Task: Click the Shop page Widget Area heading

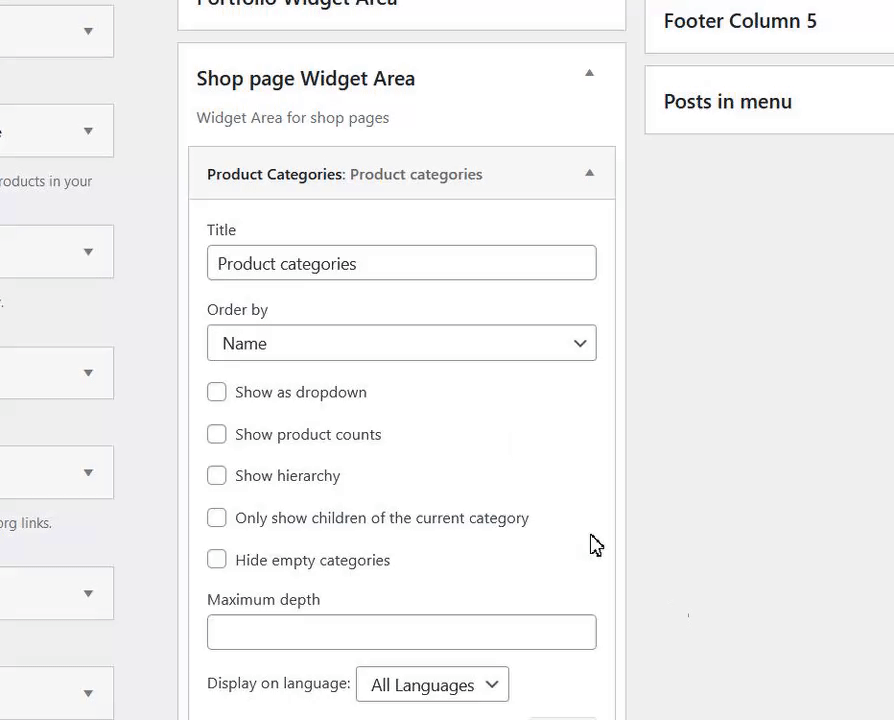Action: pos(305,78)
